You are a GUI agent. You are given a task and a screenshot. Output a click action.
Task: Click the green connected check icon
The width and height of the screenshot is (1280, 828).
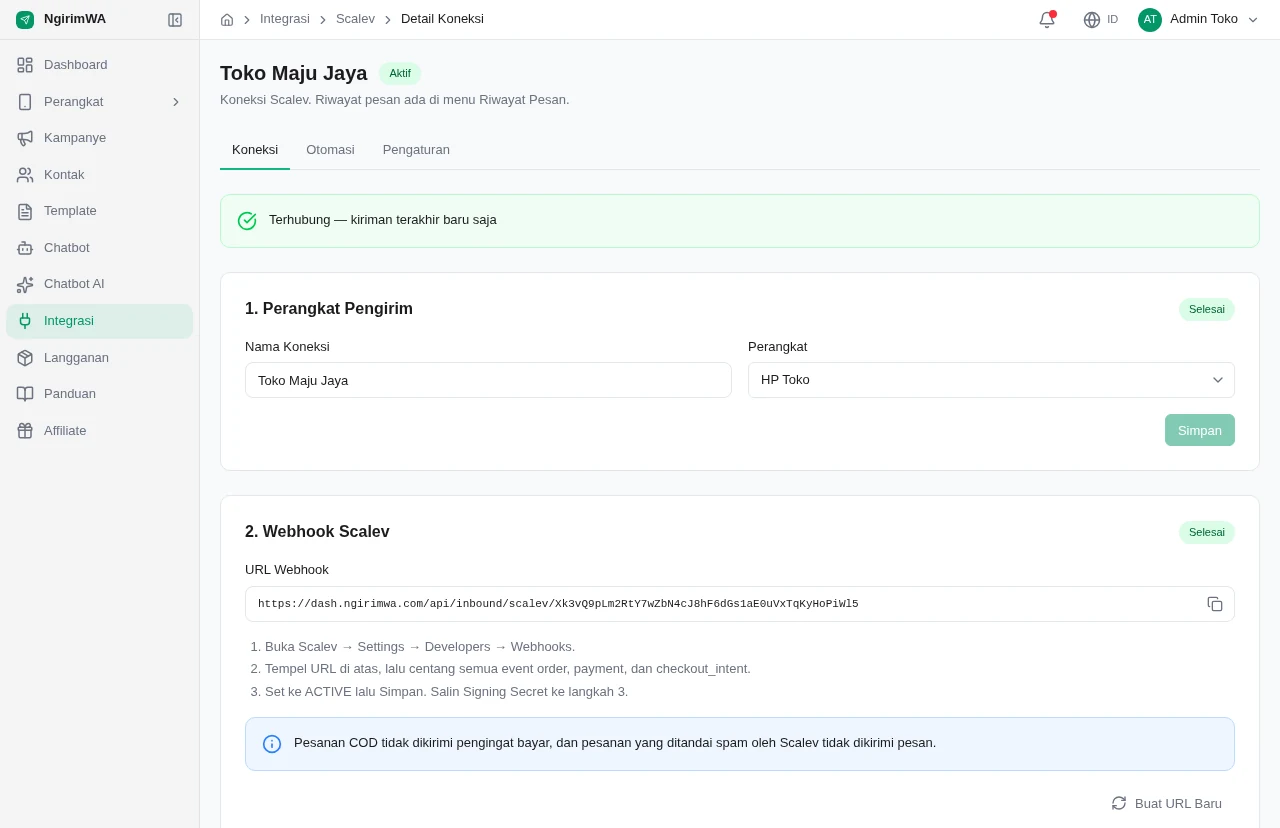pyautogui.click(x=247, y=221)
